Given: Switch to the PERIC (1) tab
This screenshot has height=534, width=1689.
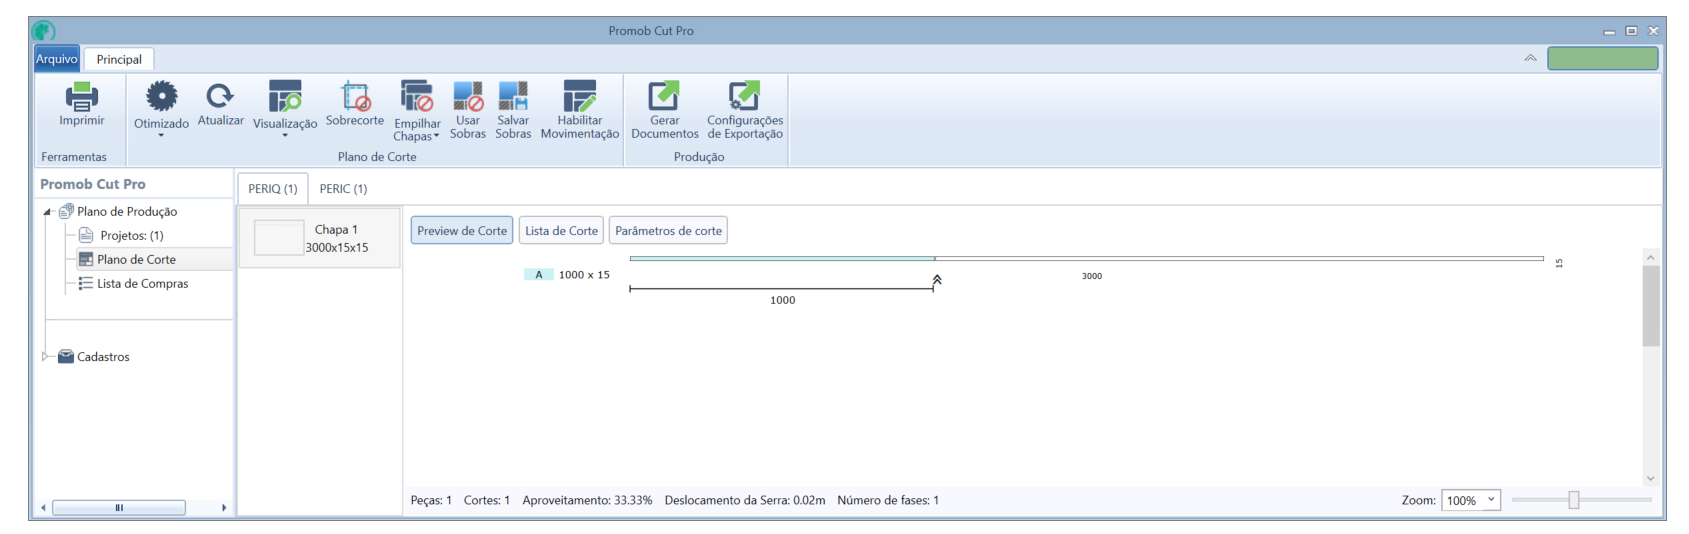Looking at the screenshot, I should [343, 189].
